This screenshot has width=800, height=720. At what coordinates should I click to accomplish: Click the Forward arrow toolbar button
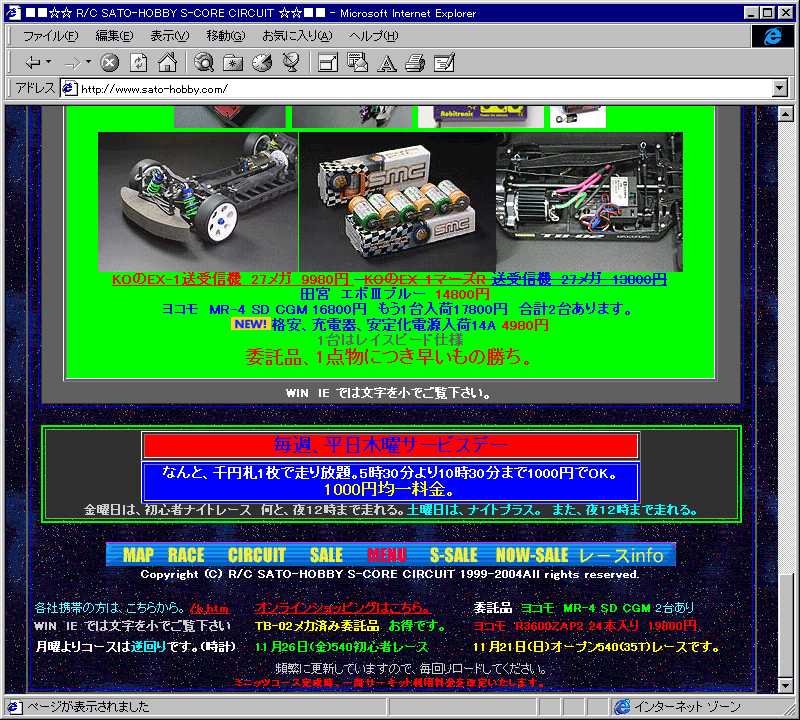point(72,63)
